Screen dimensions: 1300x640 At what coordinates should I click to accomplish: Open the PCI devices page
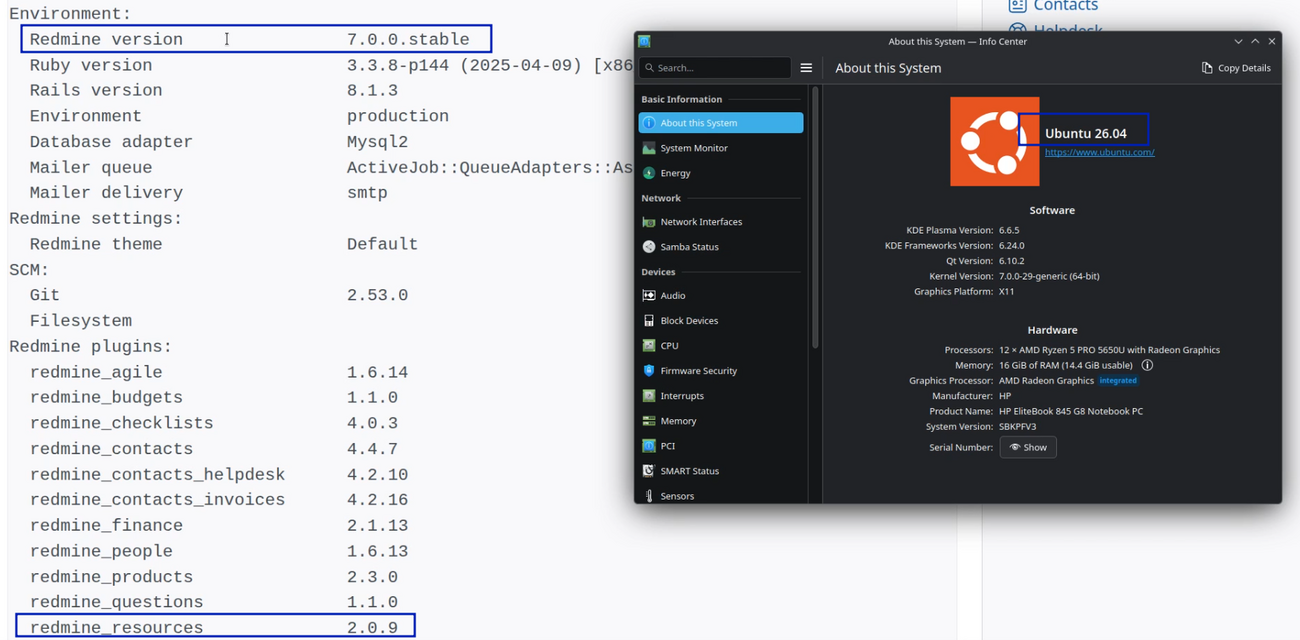pyautogui.click(x=720, y=445)
